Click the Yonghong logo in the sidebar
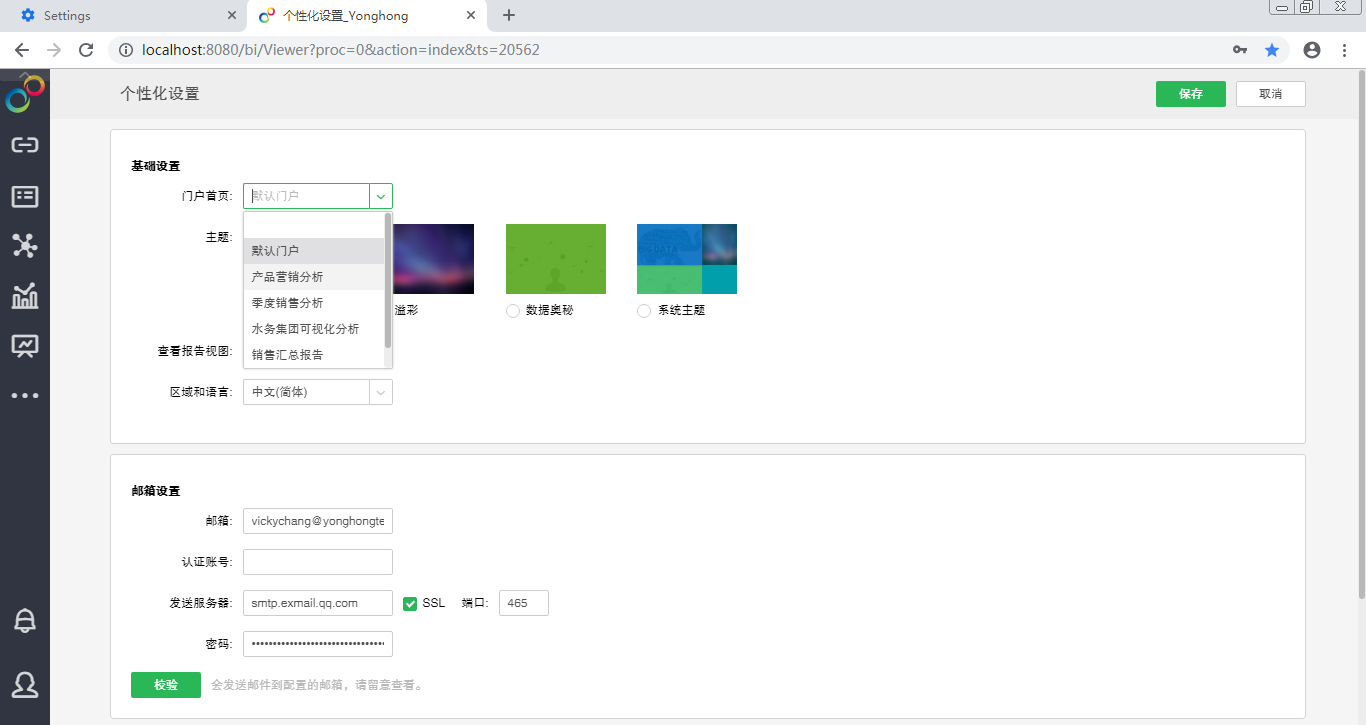The height and width of the screenshot is (725, 1366). 25,95
